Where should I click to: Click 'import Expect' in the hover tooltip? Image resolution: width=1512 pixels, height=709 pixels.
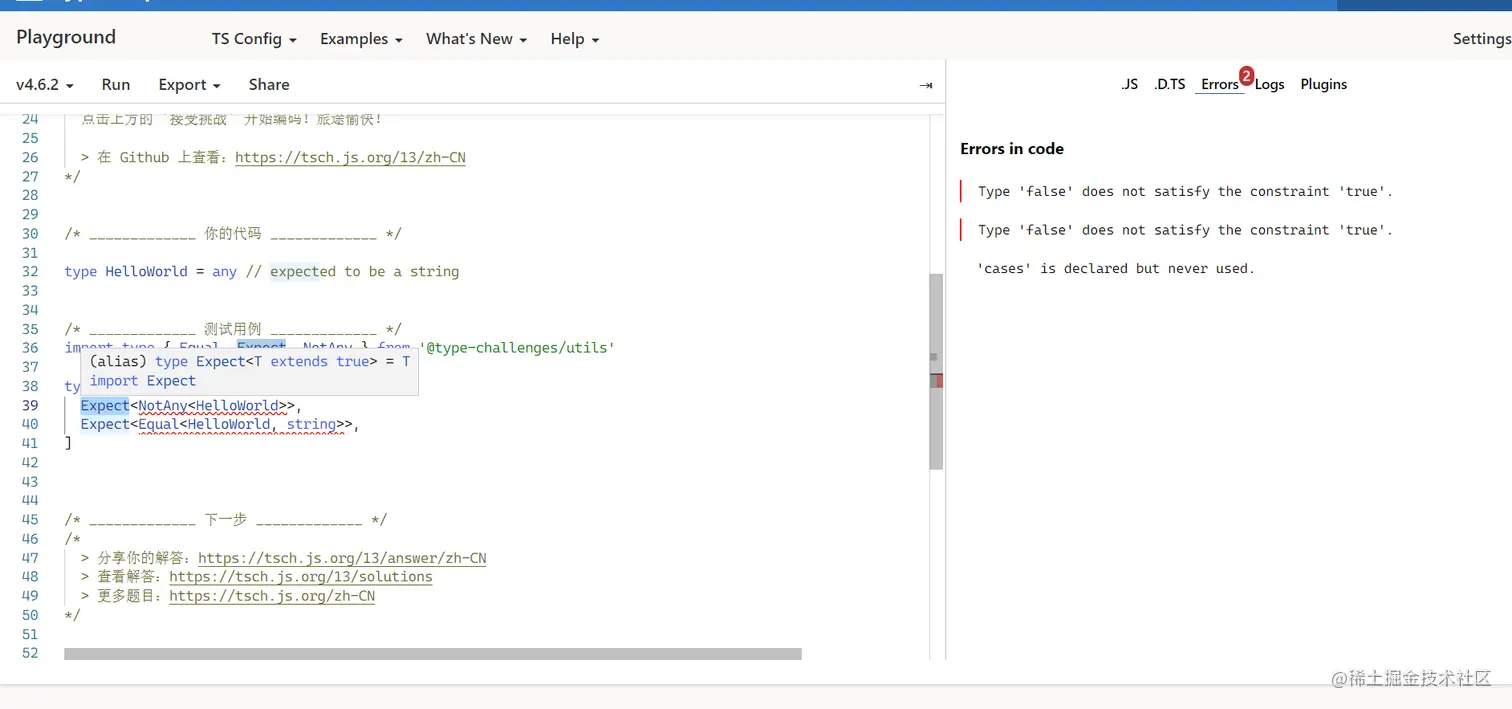tap(143, 381)
